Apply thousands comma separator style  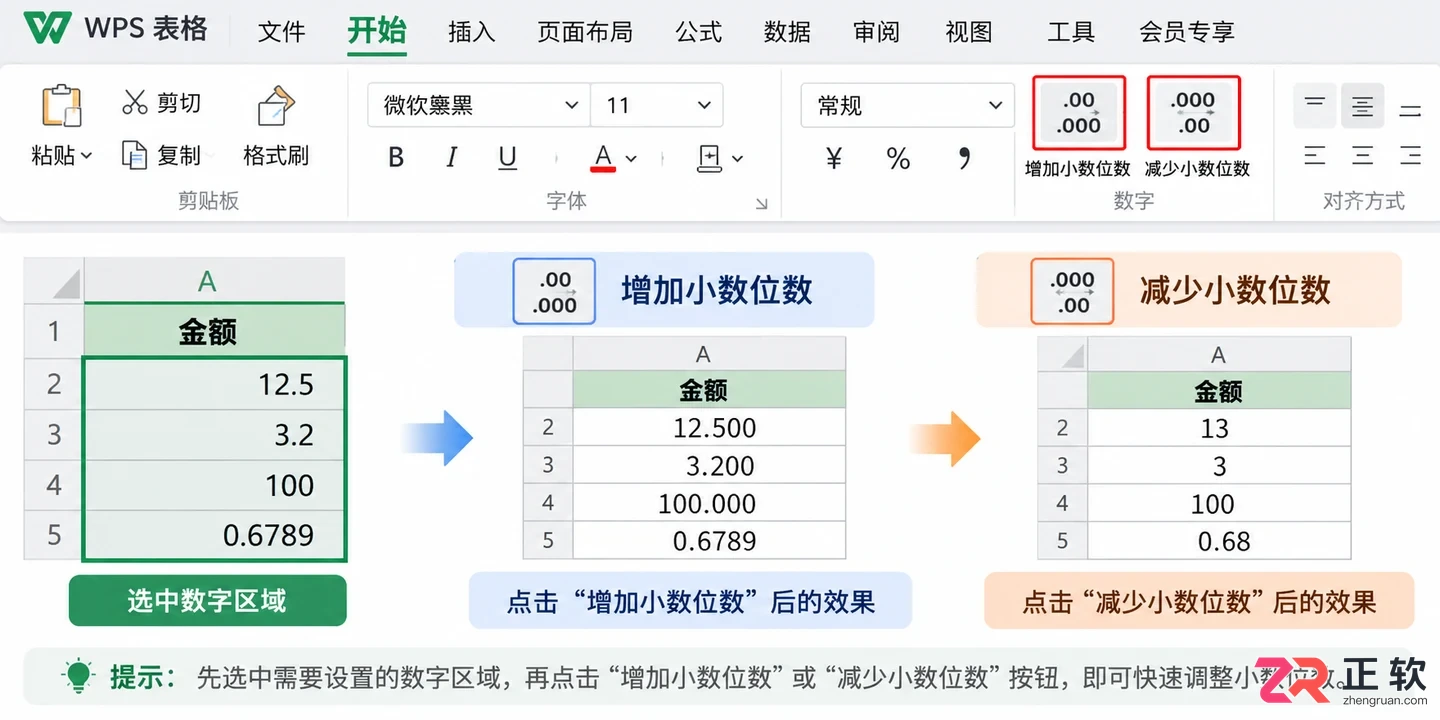tap(964, 158)
